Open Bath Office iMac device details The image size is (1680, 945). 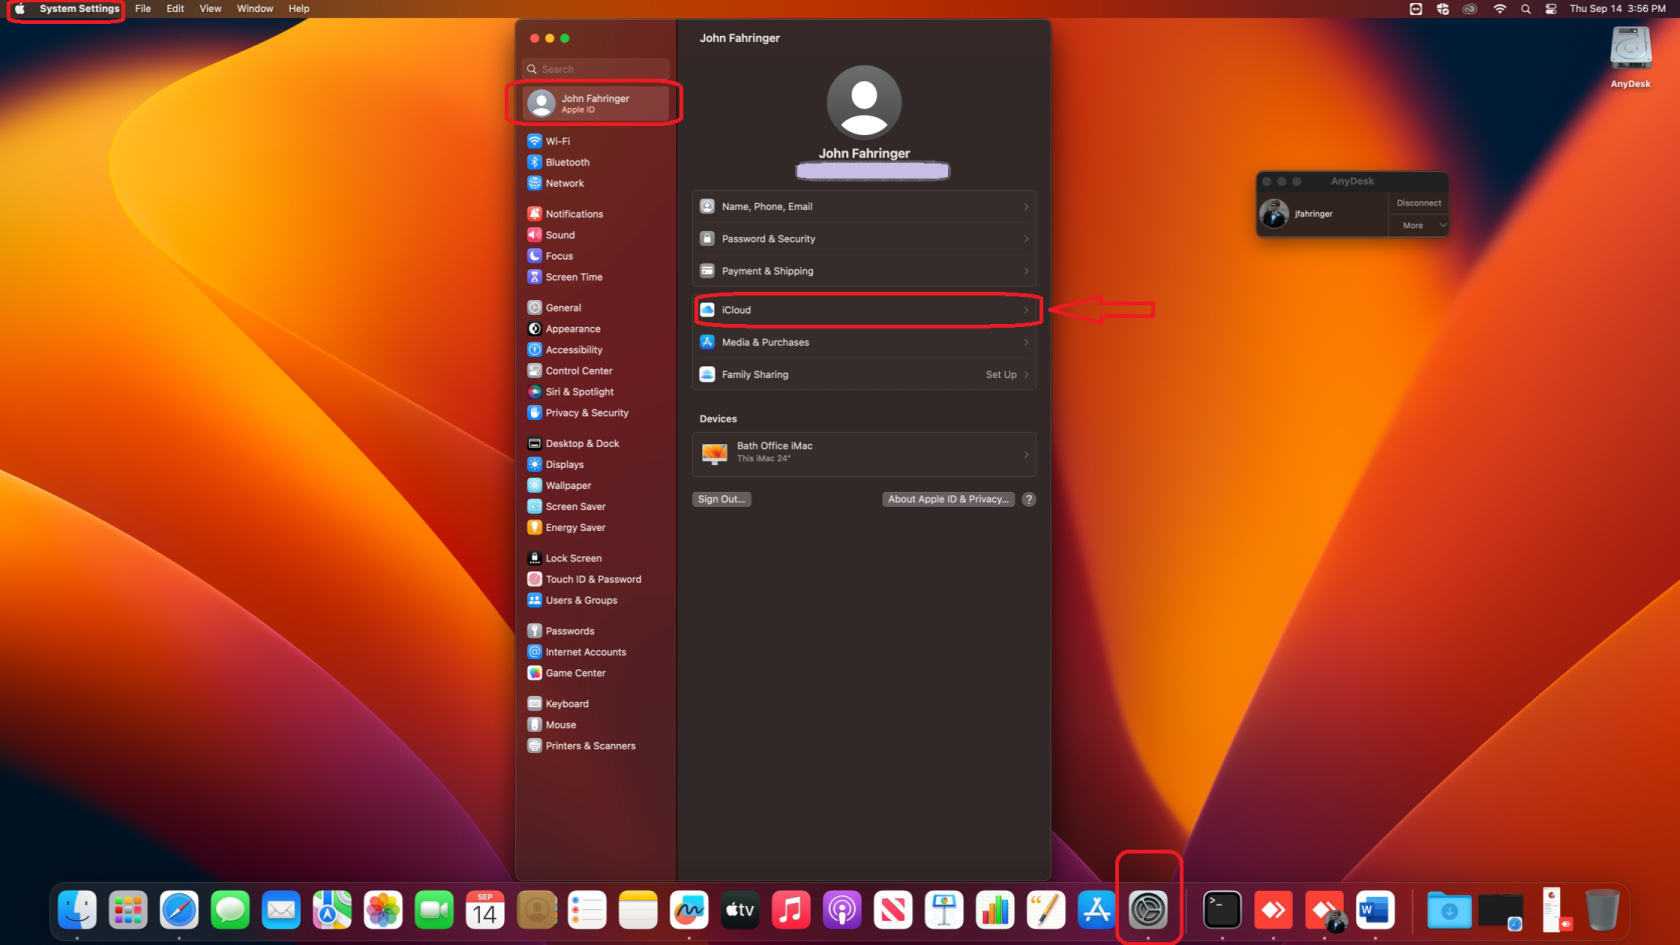(864, 454)
